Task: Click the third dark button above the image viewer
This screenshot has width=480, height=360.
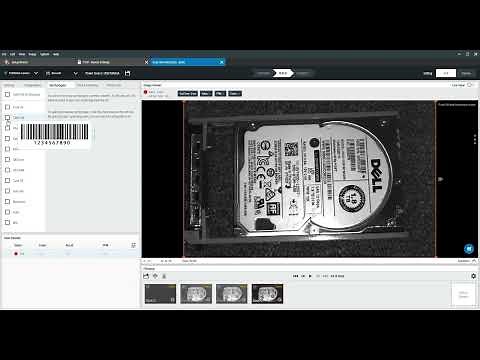Action: coord(220,94)
